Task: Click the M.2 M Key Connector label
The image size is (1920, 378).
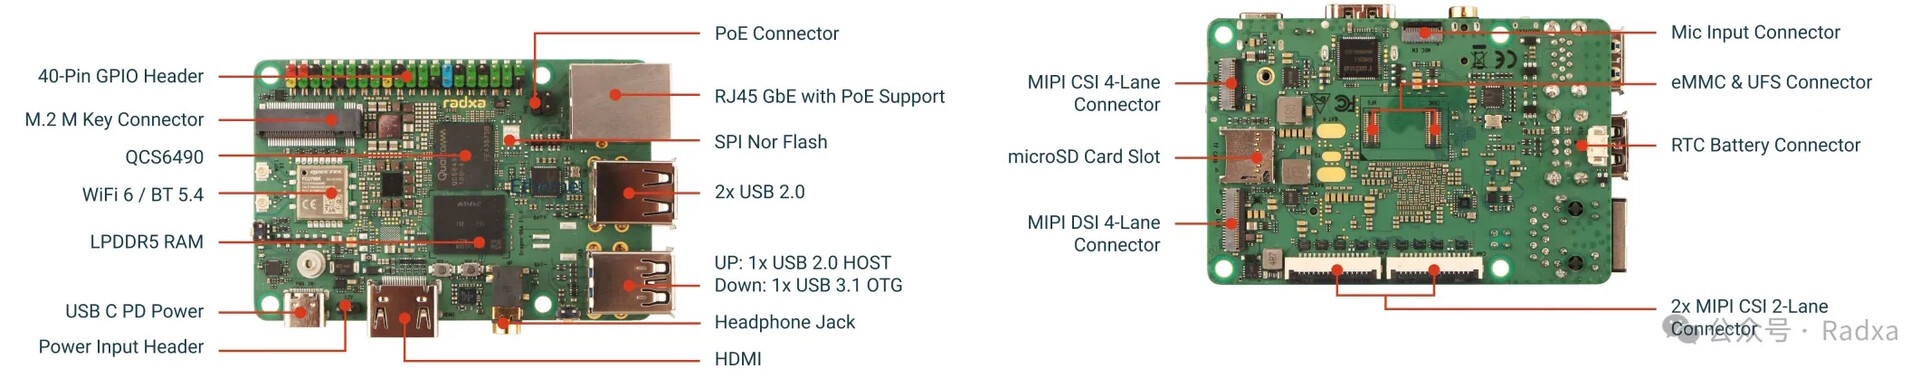Action: pyautogui.click(x=114, y=119)
